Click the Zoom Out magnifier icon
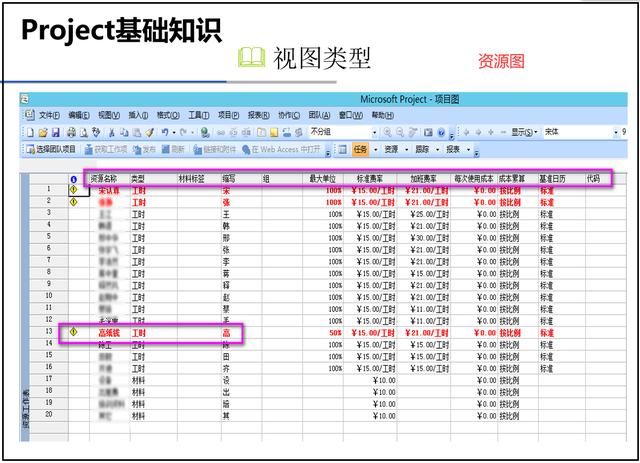The image size is (640, 463). pos(400,132)
